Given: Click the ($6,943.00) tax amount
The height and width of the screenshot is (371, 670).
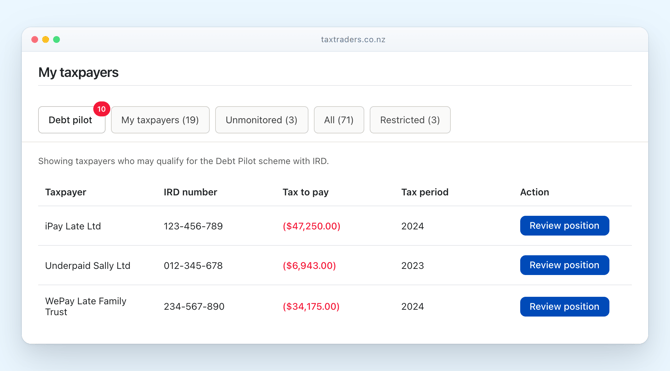Looking at the screenshot, I should tap(309, 265).
